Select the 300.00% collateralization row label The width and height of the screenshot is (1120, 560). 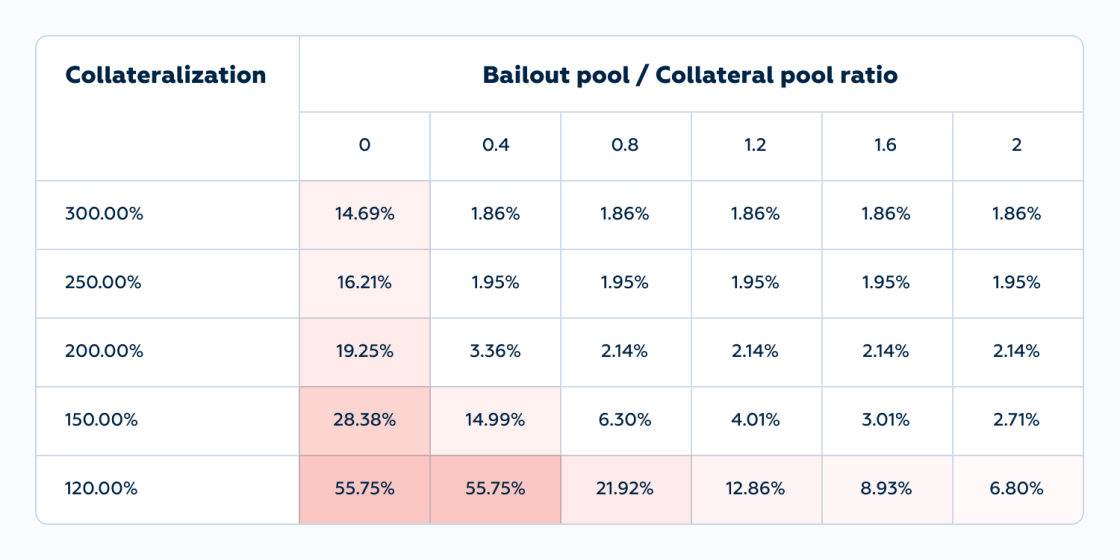pyautogui.click(x=104, y=214)
